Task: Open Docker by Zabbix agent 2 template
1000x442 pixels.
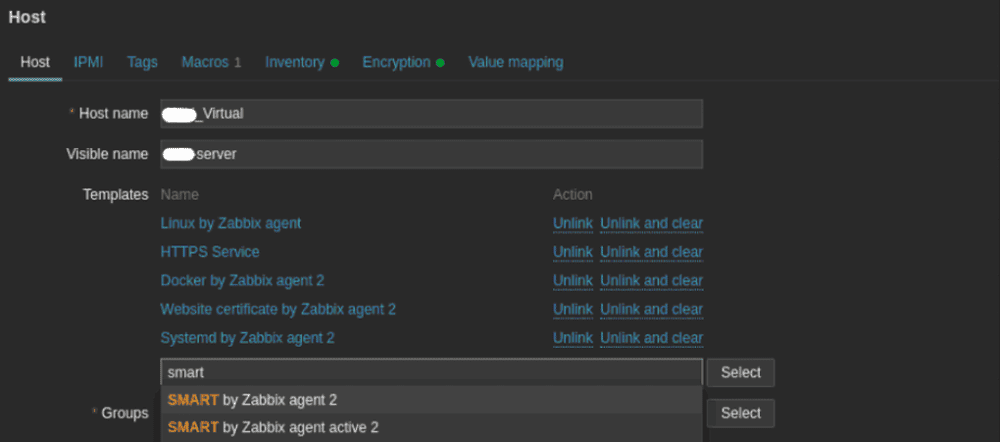Action: click(242, 281)
